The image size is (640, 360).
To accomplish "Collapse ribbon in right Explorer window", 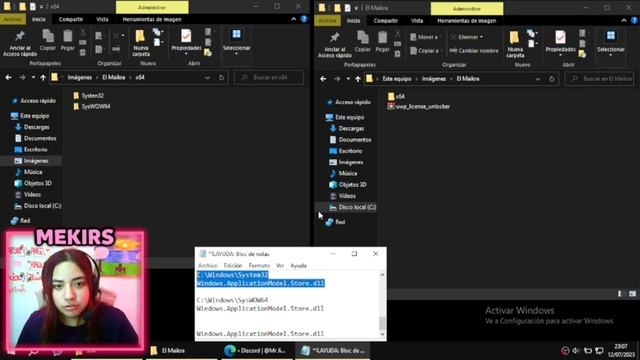I will click(624, 20).
